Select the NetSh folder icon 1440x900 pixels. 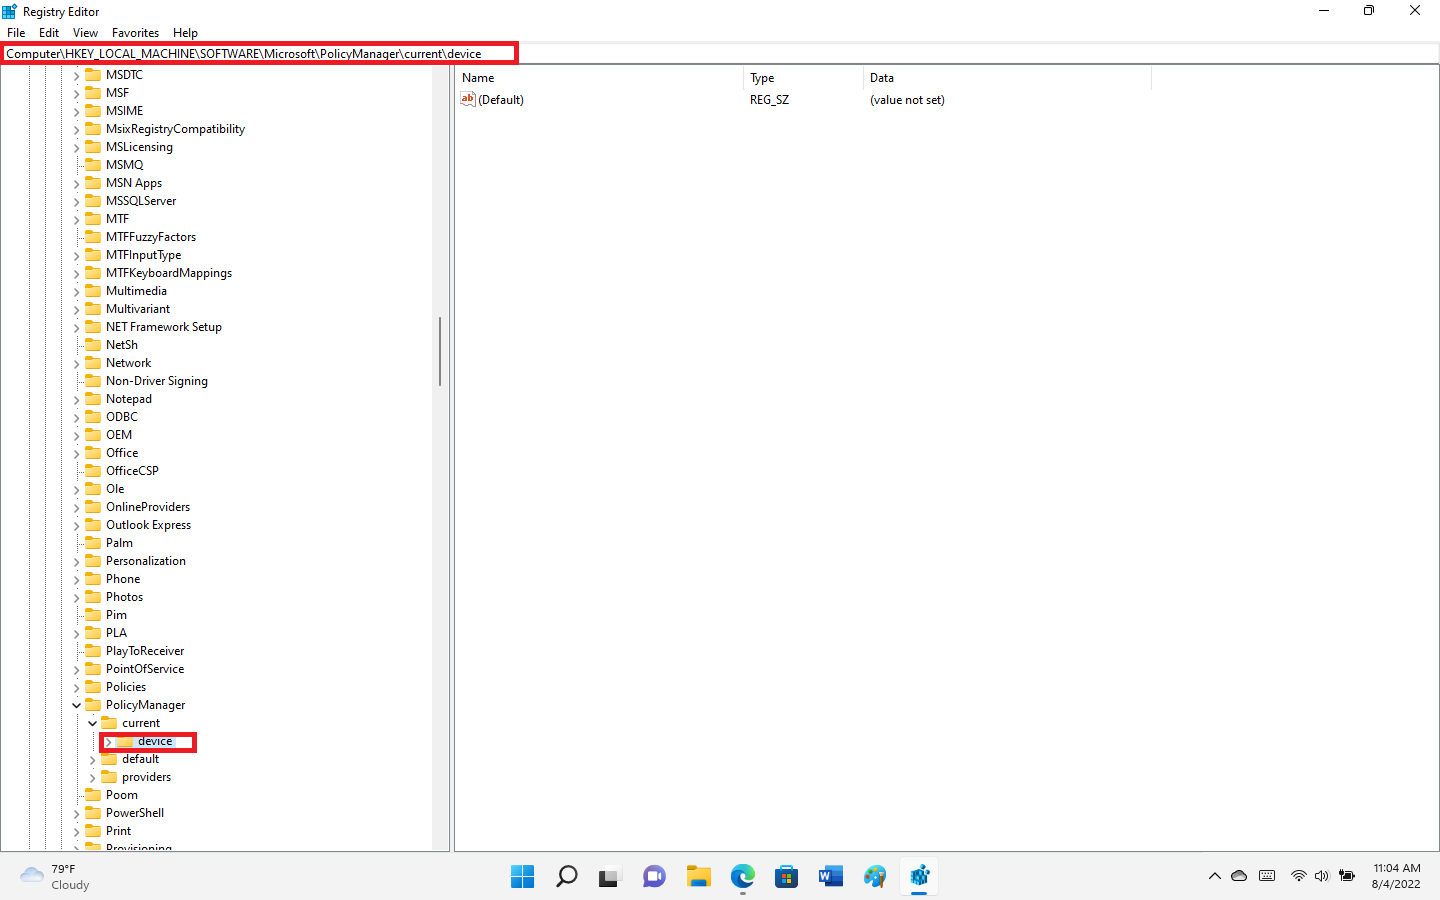coord(93,345)
